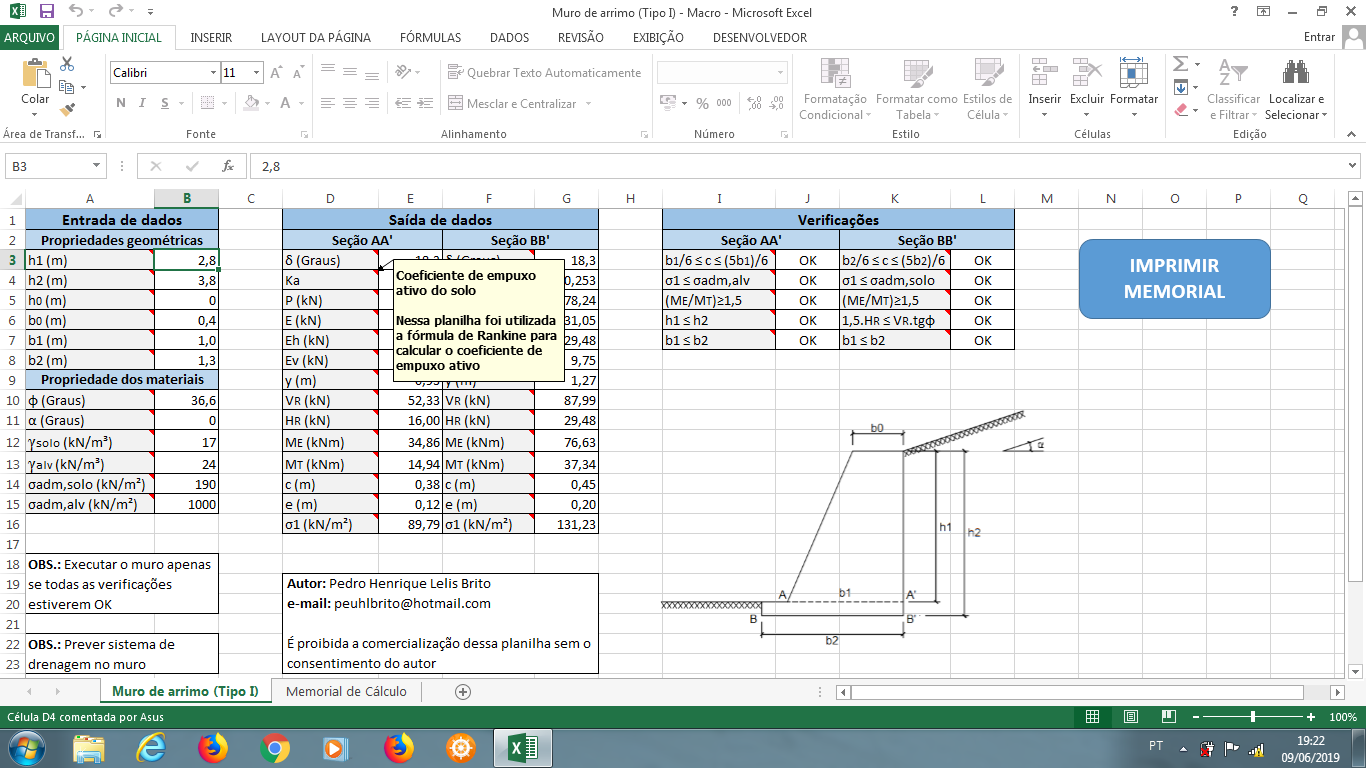Adjust the zoom slider in the status bar

pos(1253,717)
